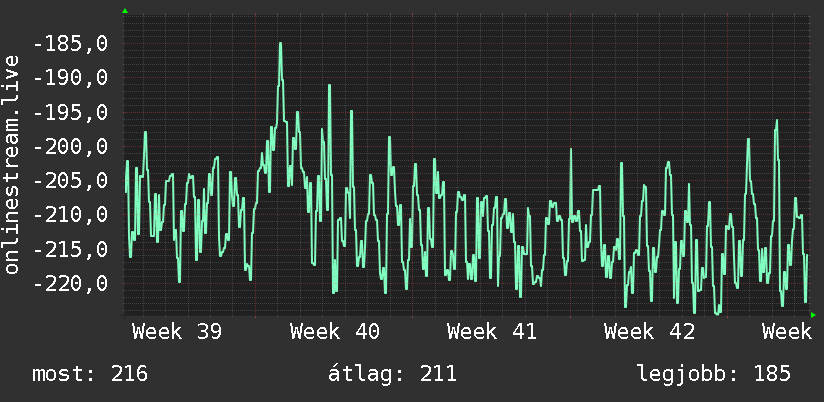The height and width of the screenshot is (402, 824).
Task: Click the -185,0 y-axis label
Action: 70,44
